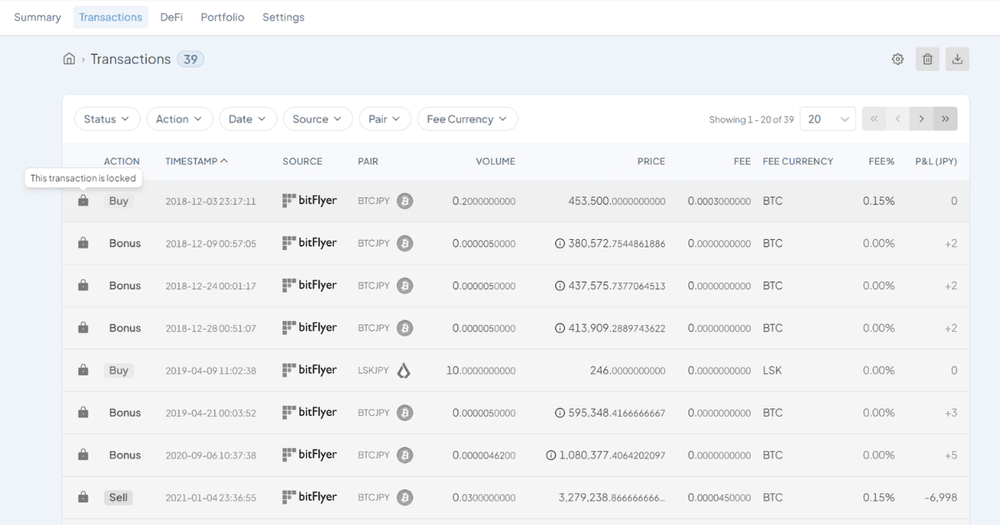Jump to the last page
Image resolution: width=1000 pixels, height=525 pixels.
(x=945, y=119)
